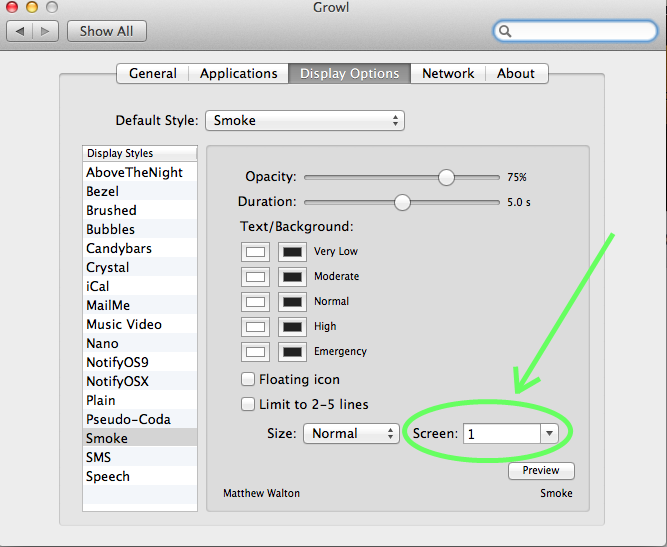Click the magnifier icon in search field
667x547 pixels.
point(505,31)
